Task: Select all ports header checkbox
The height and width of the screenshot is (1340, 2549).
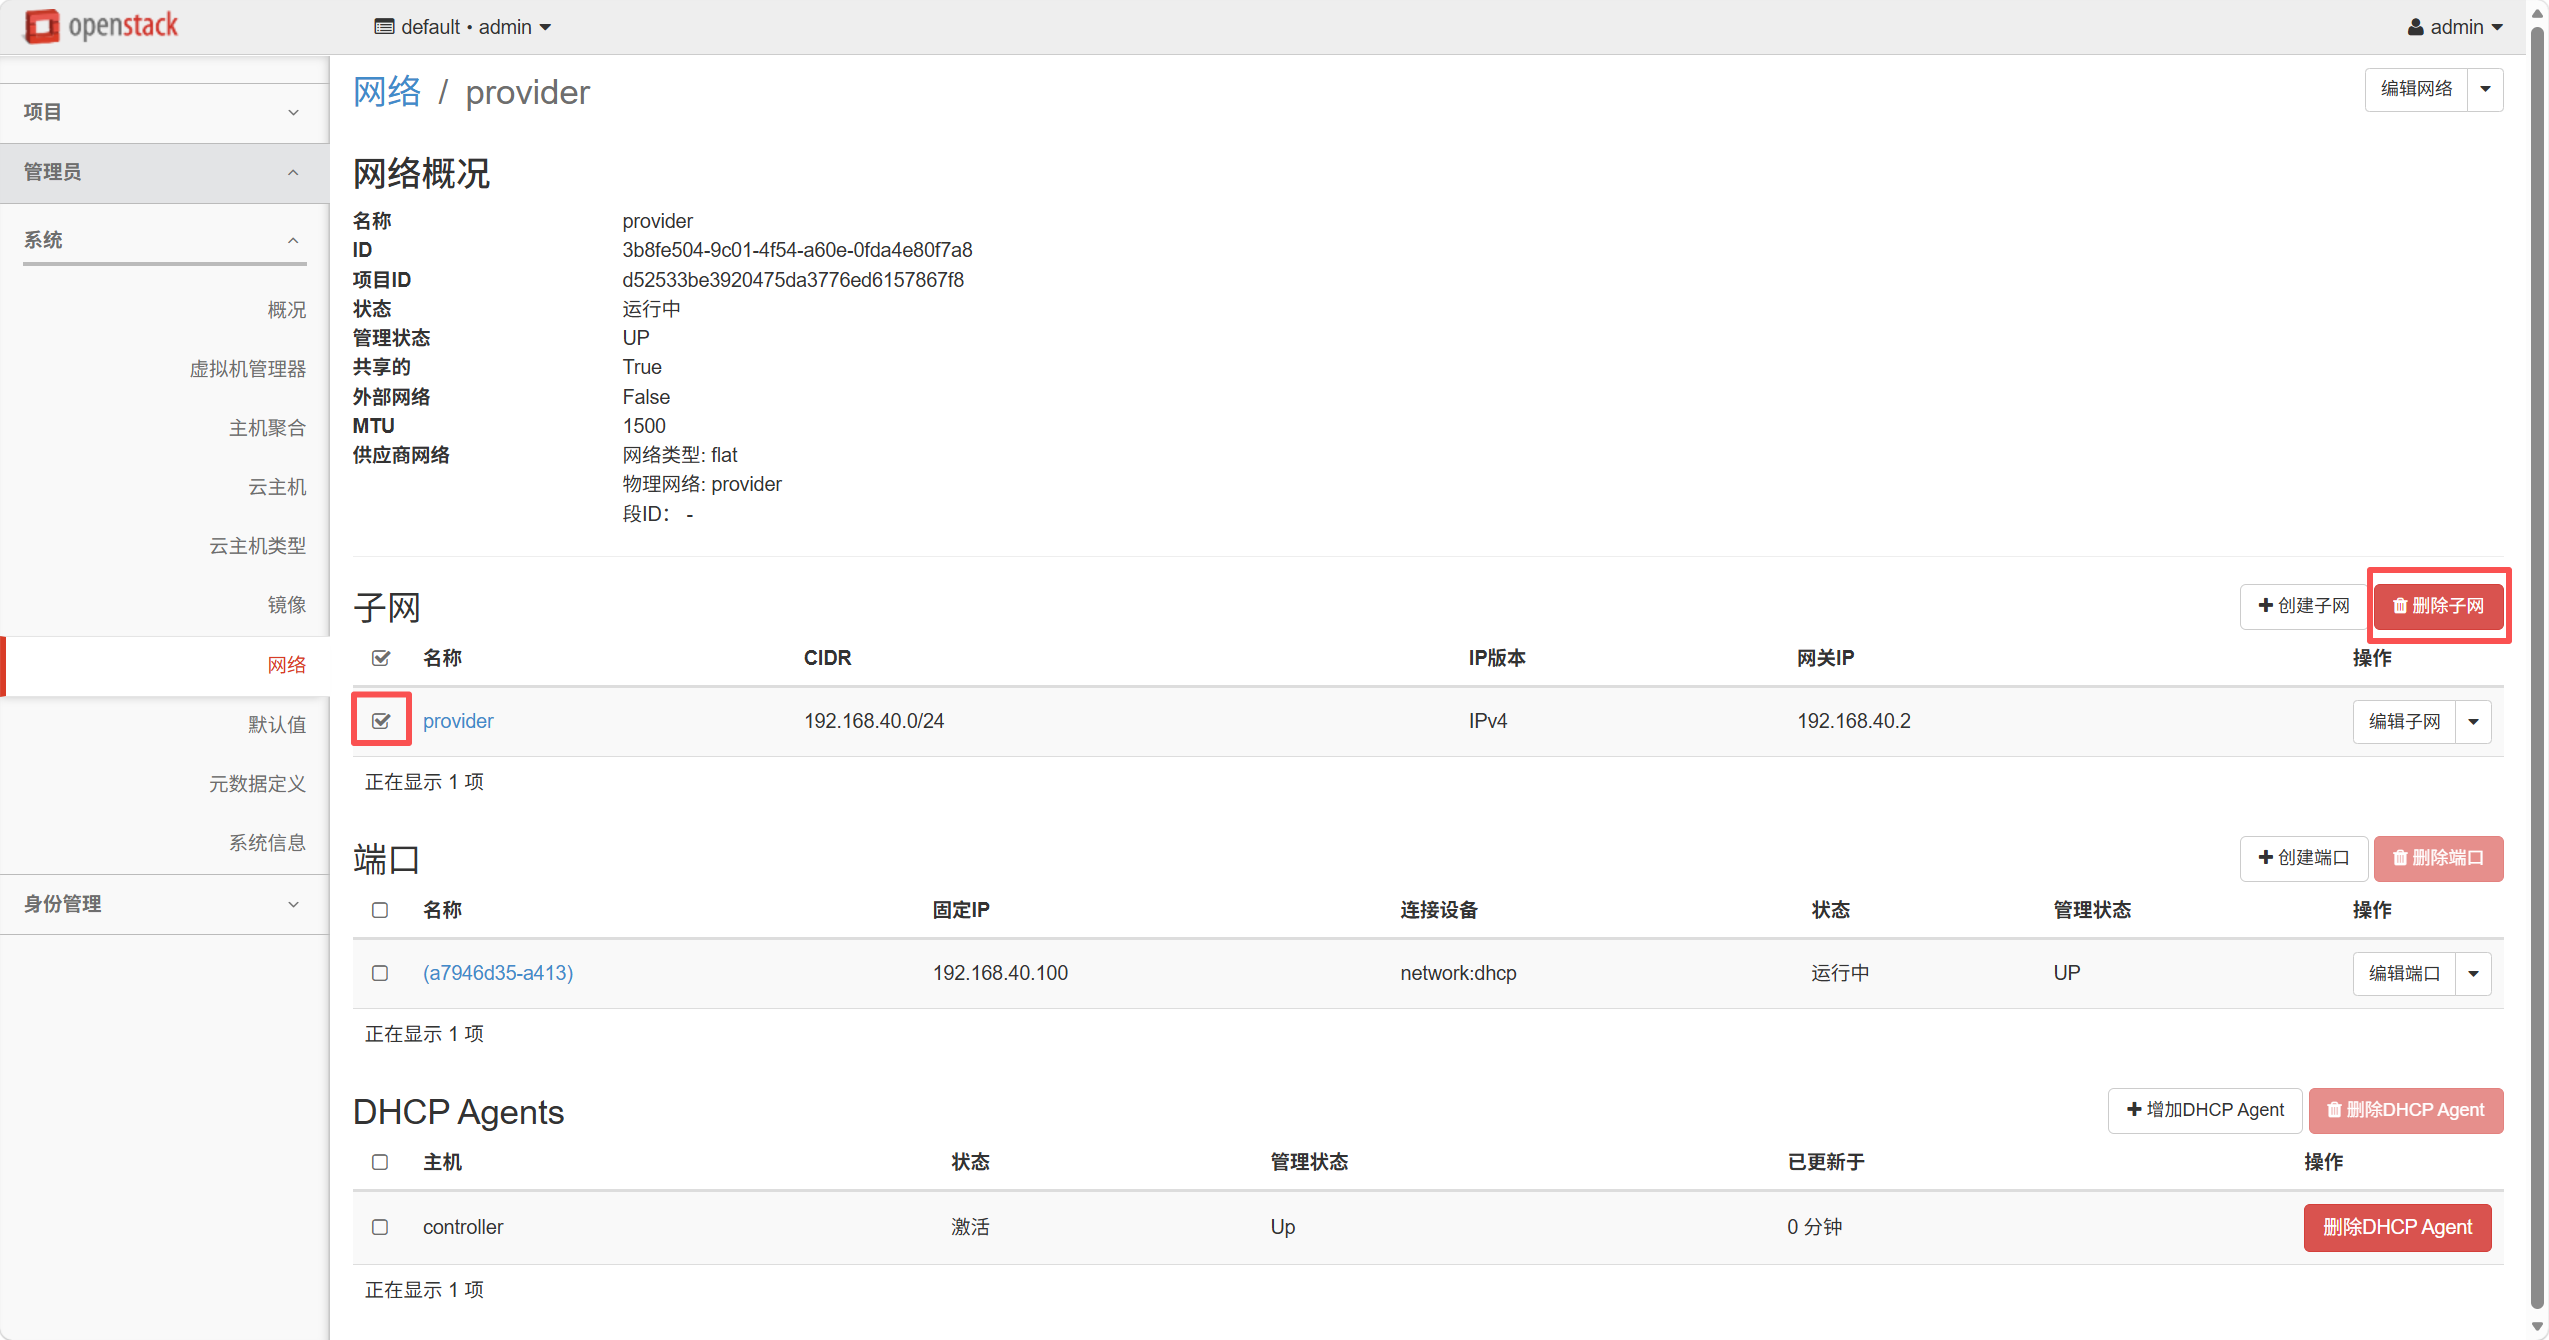Action: pyautogui.click(x=380, y=910)
